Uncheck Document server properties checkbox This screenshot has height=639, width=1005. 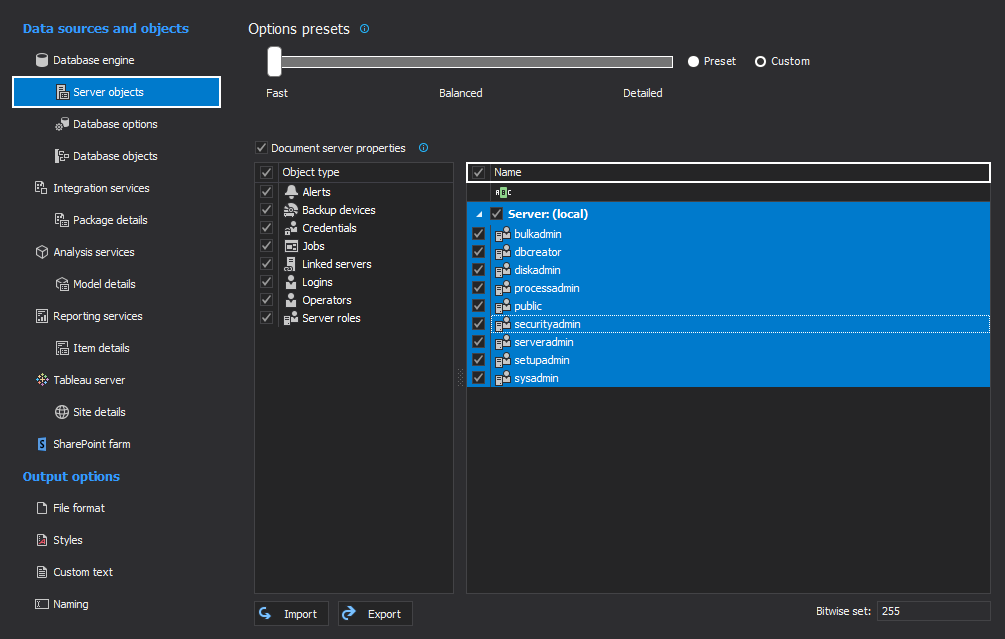(262, 148)
